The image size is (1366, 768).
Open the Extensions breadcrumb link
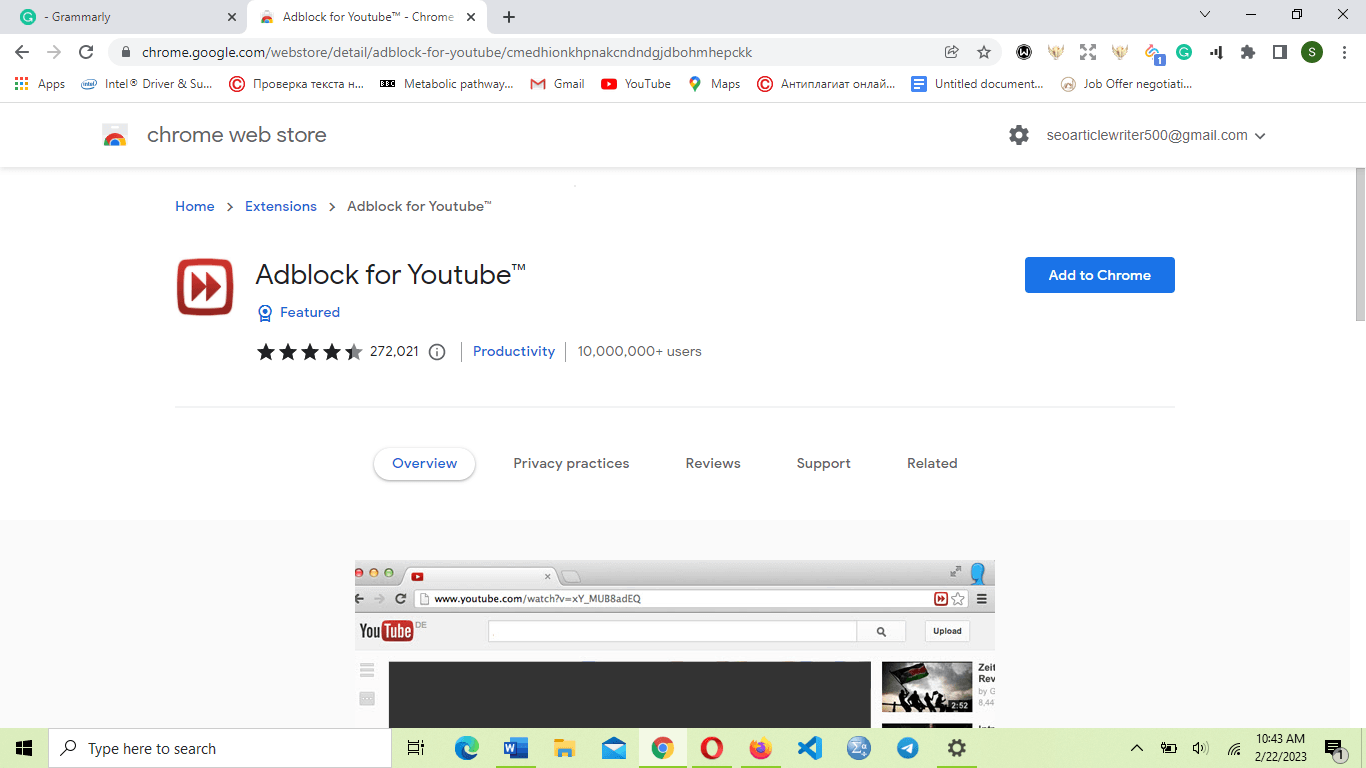pos(281,206)
